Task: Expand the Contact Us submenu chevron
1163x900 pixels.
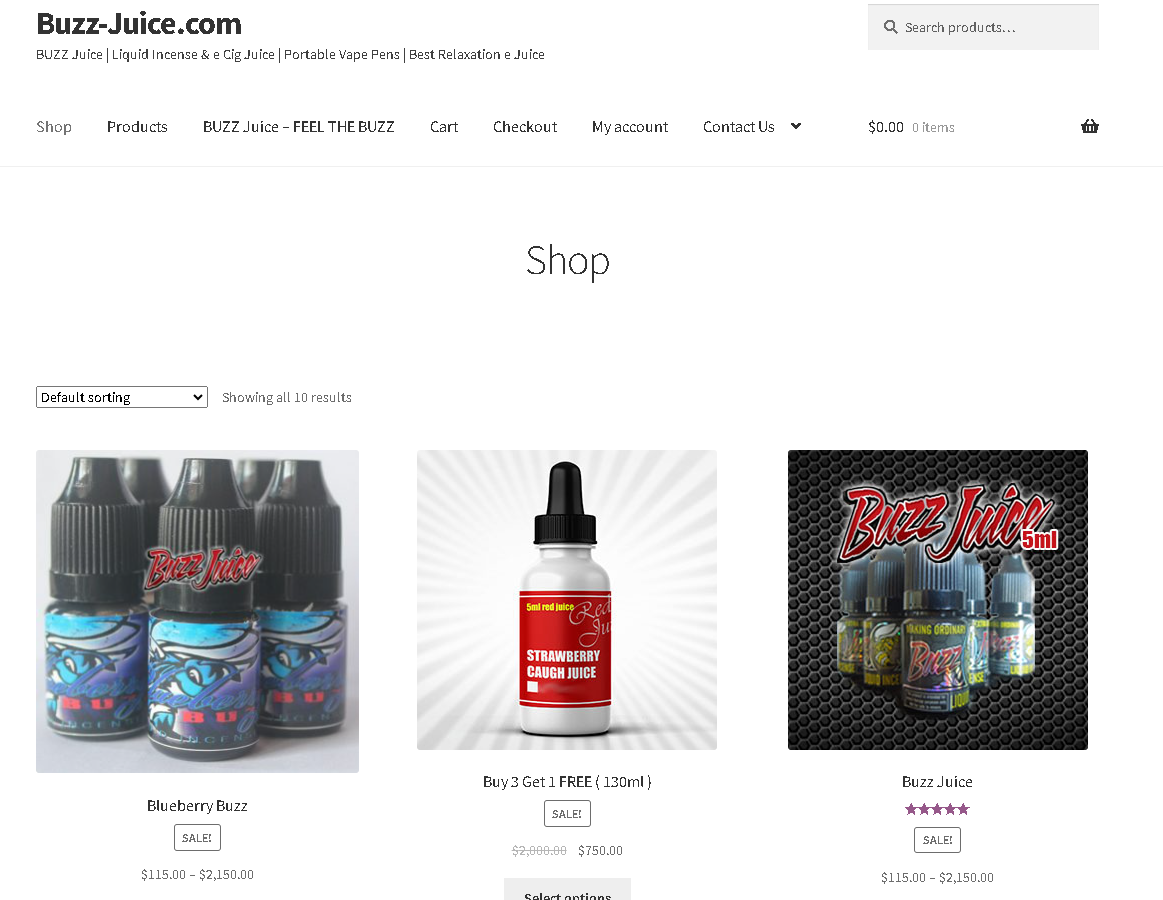Action: 796,126
